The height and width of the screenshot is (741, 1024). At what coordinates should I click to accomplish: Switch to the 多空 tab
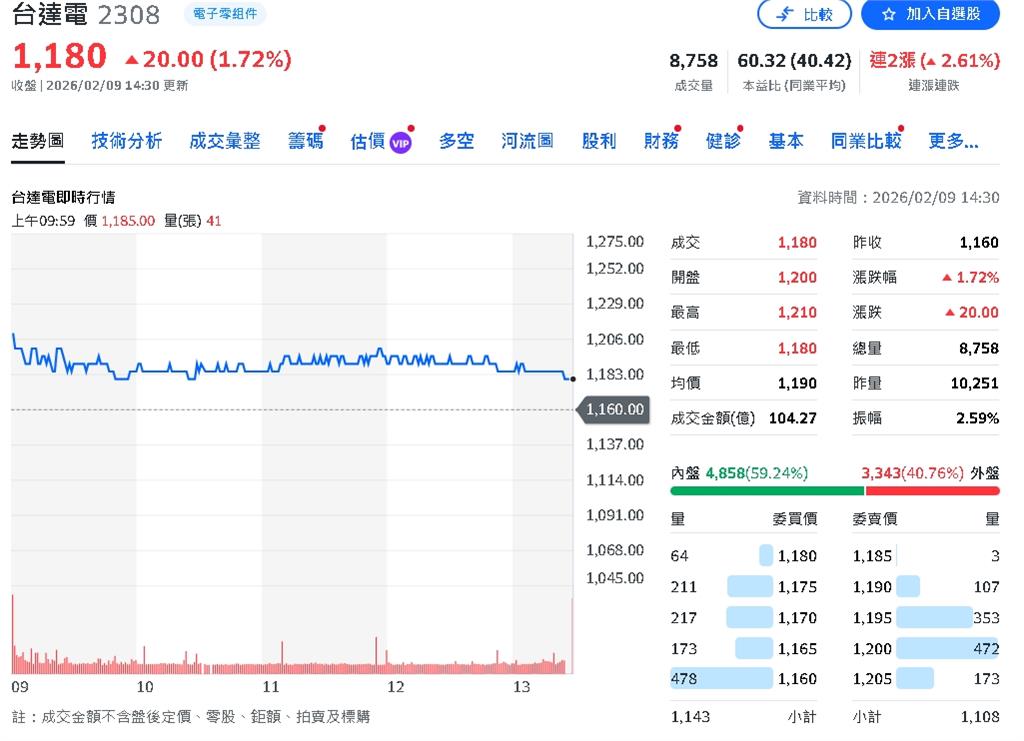click(x=456, y=141)
